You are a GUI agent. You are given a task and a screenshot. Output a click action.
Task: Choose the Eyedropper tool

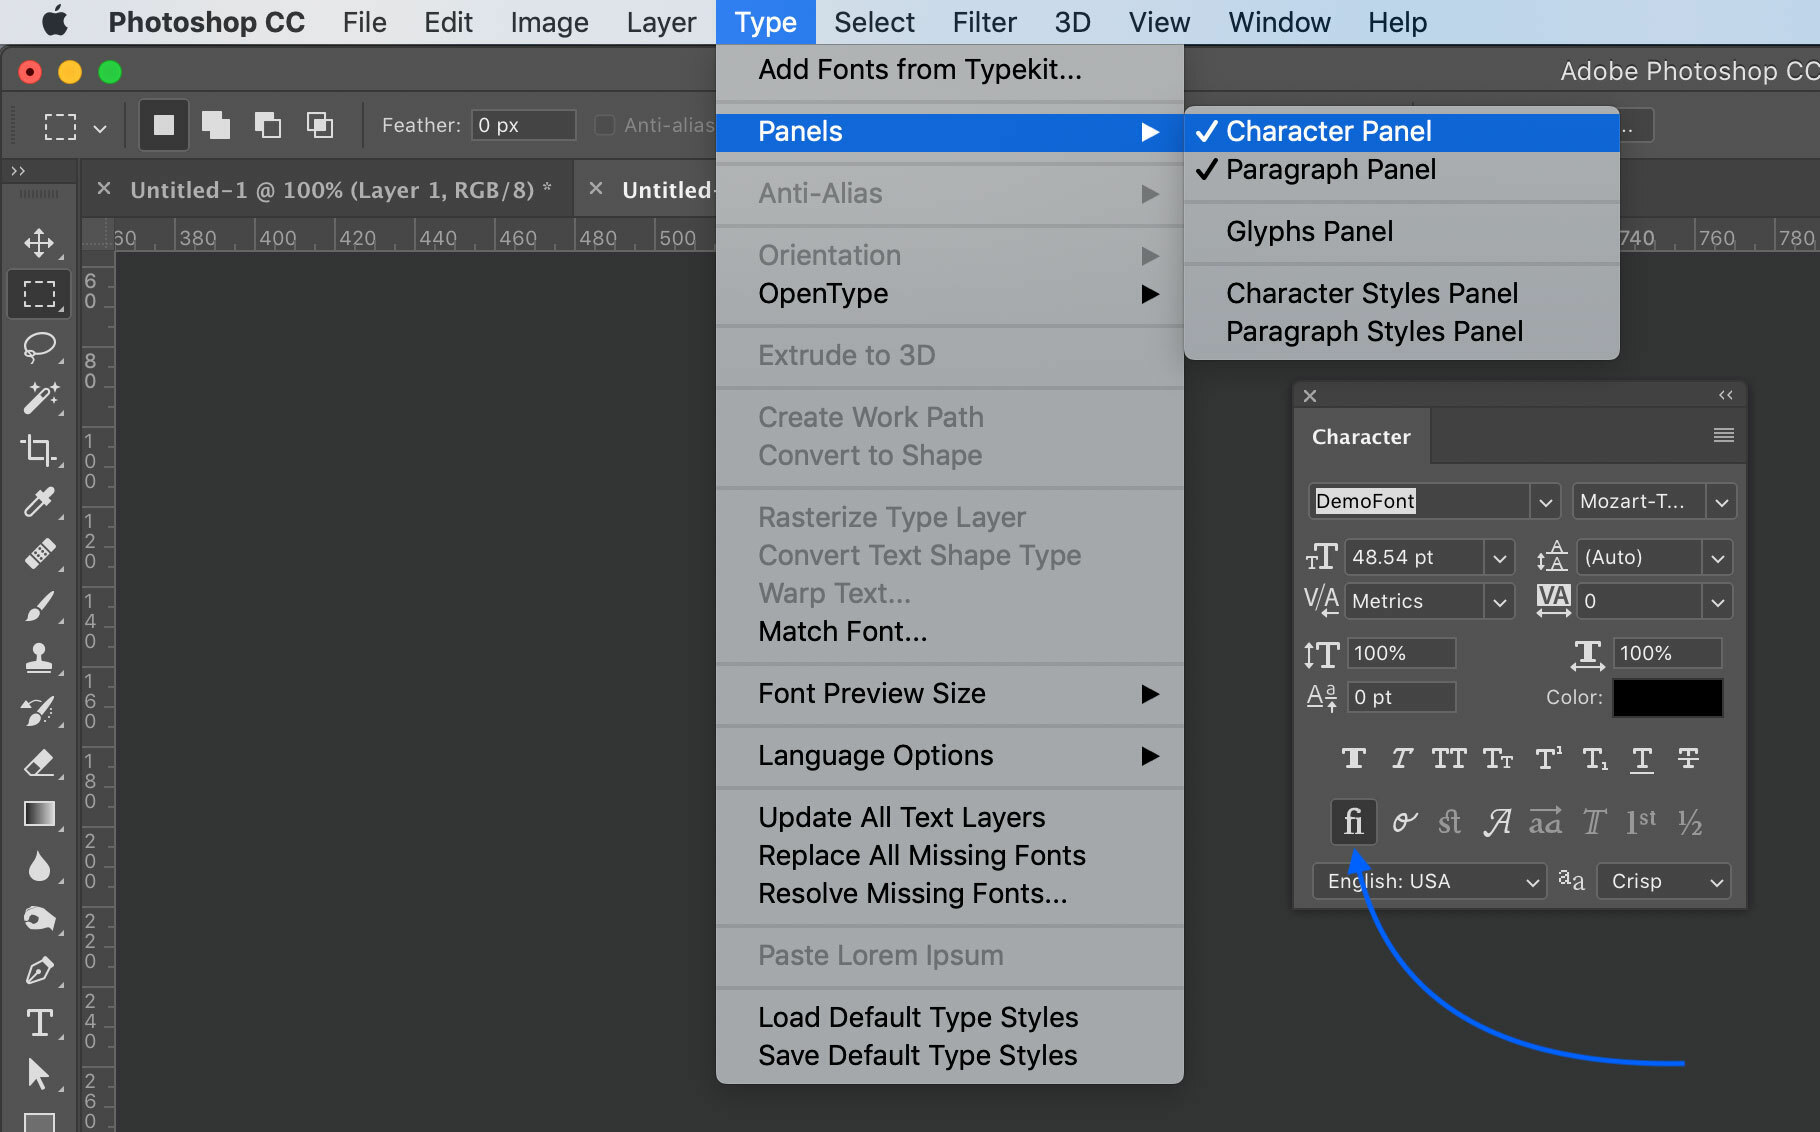click(39, 502)
